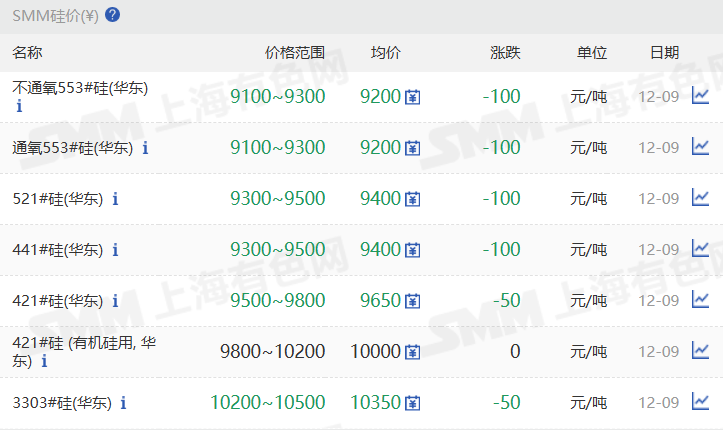
Task: Click the 名称 column header
Action: click(x=27, y=53)
